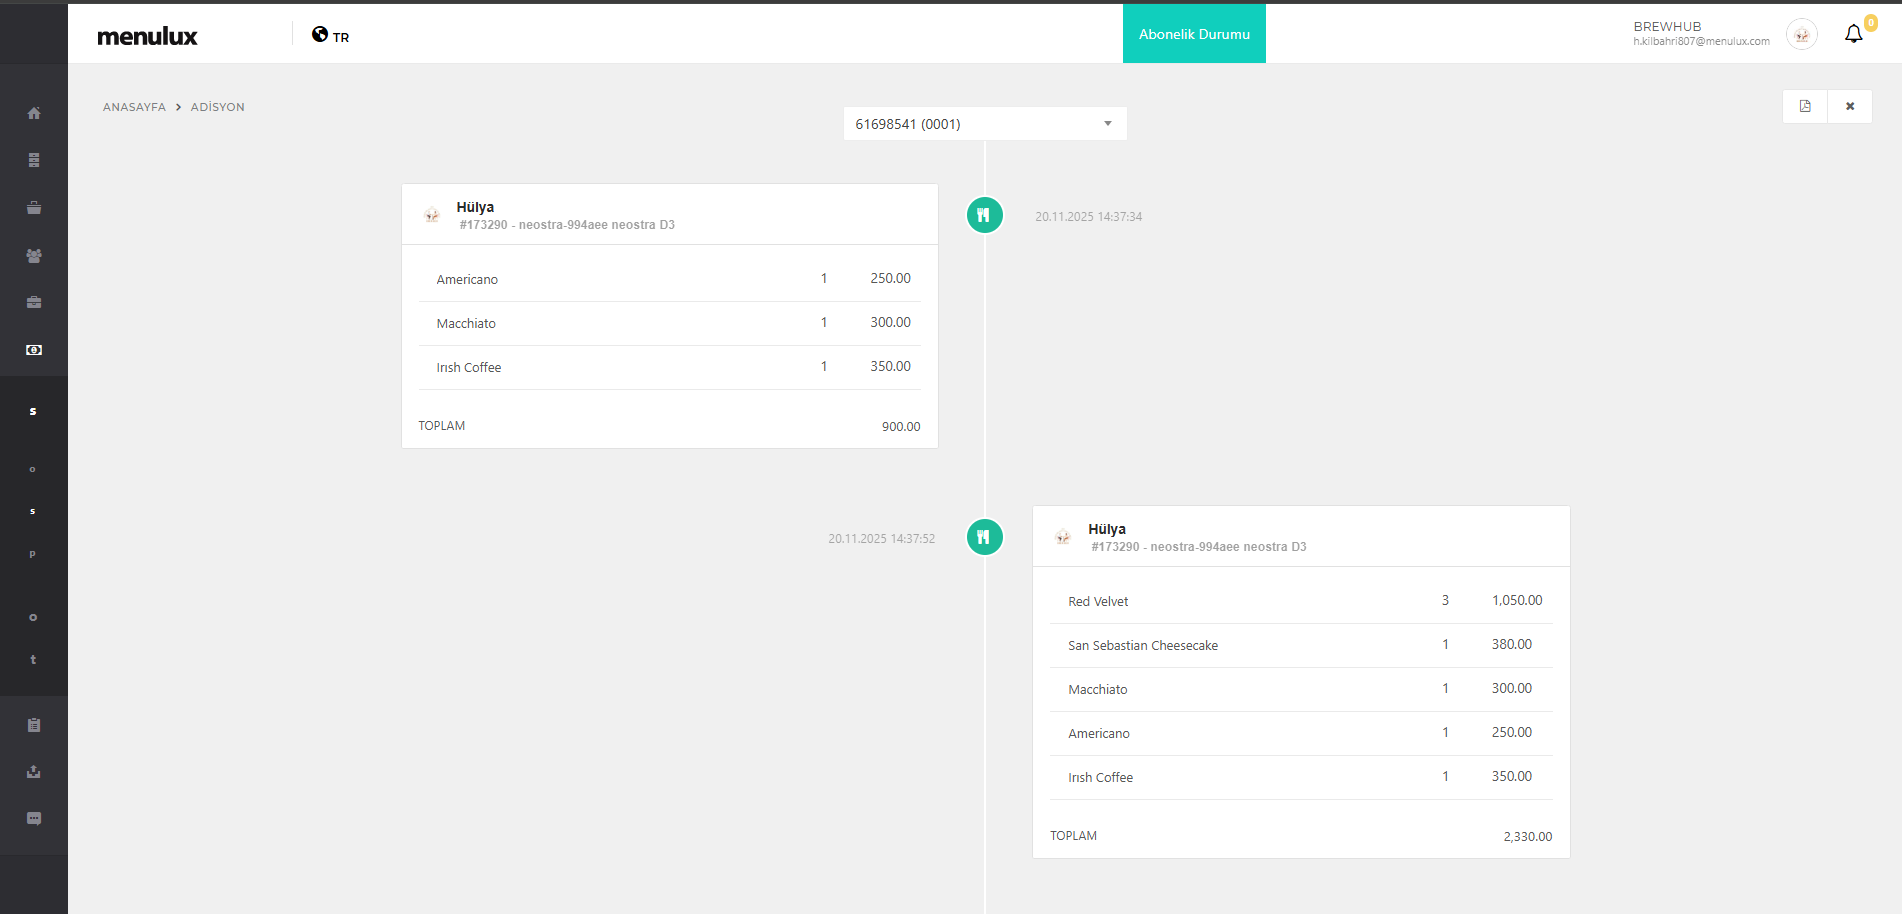
Task: Open the clipboard icon in the sidebar
Action: 34,725
